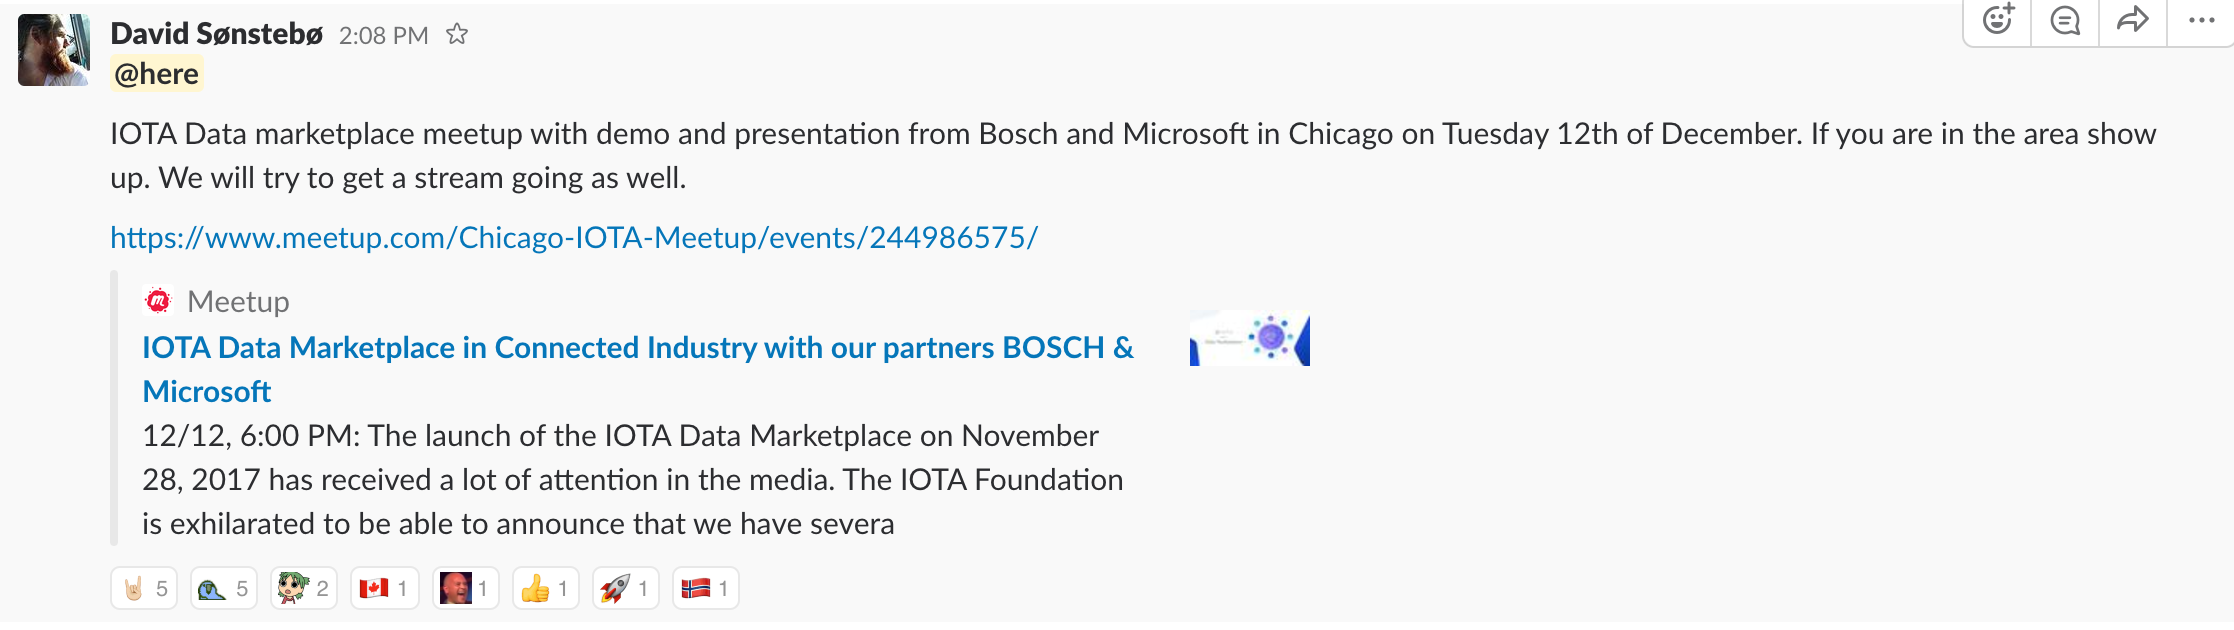Open David Sønstebø's name link

click(216, 34)
